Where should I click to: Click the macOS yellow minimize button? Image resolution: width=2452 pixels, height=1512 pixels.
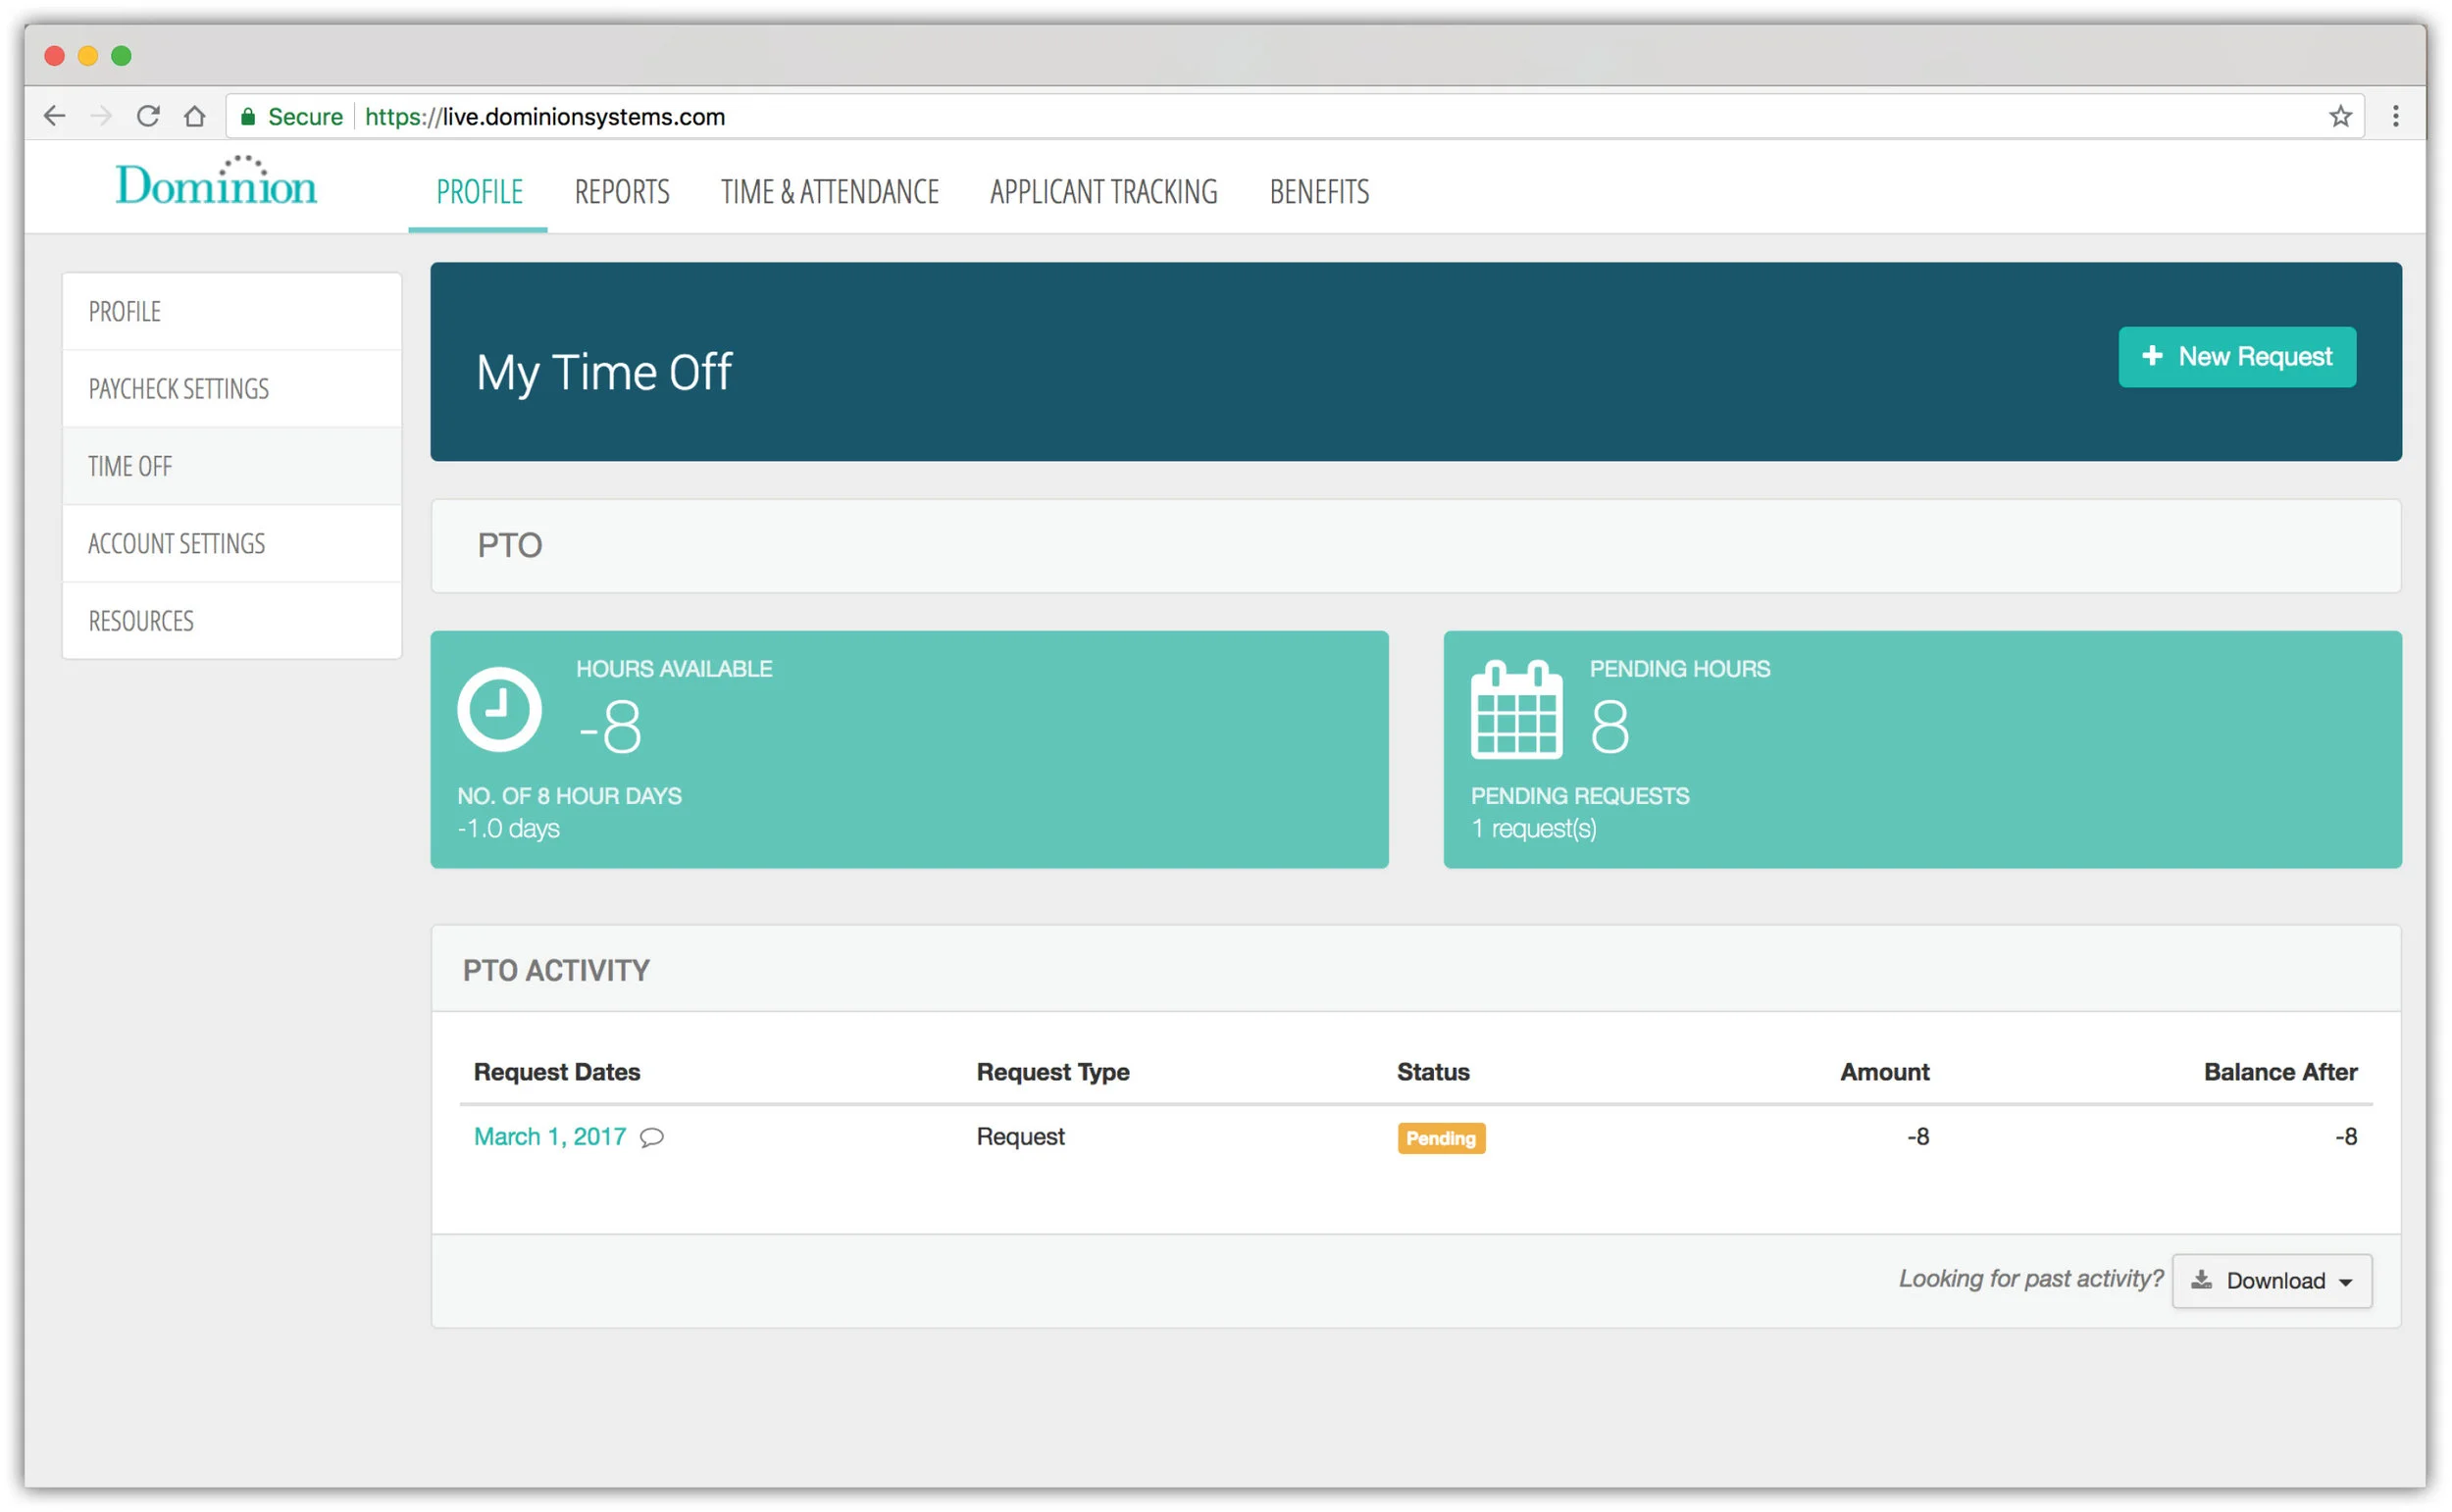click(88, 56)
